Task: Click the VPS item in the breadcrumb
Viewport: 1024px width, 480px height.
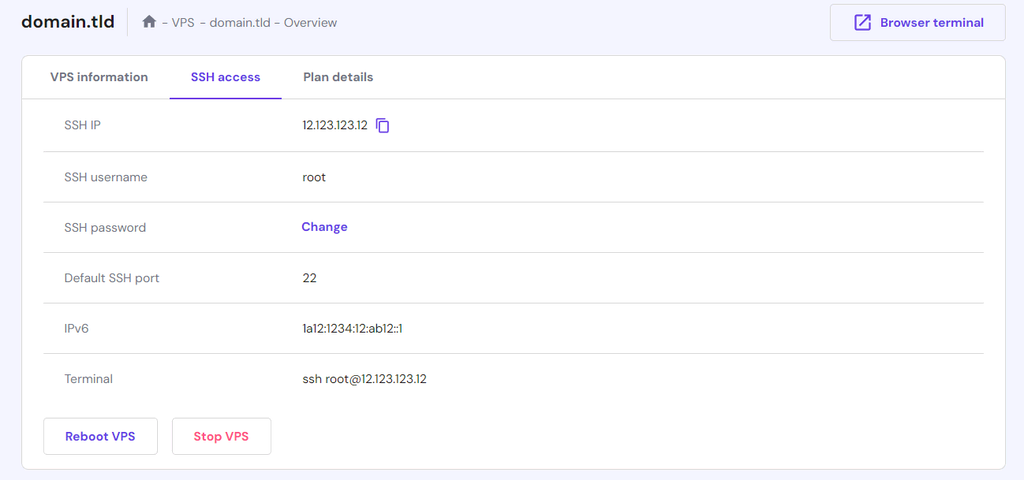Action: click(184, 23)
